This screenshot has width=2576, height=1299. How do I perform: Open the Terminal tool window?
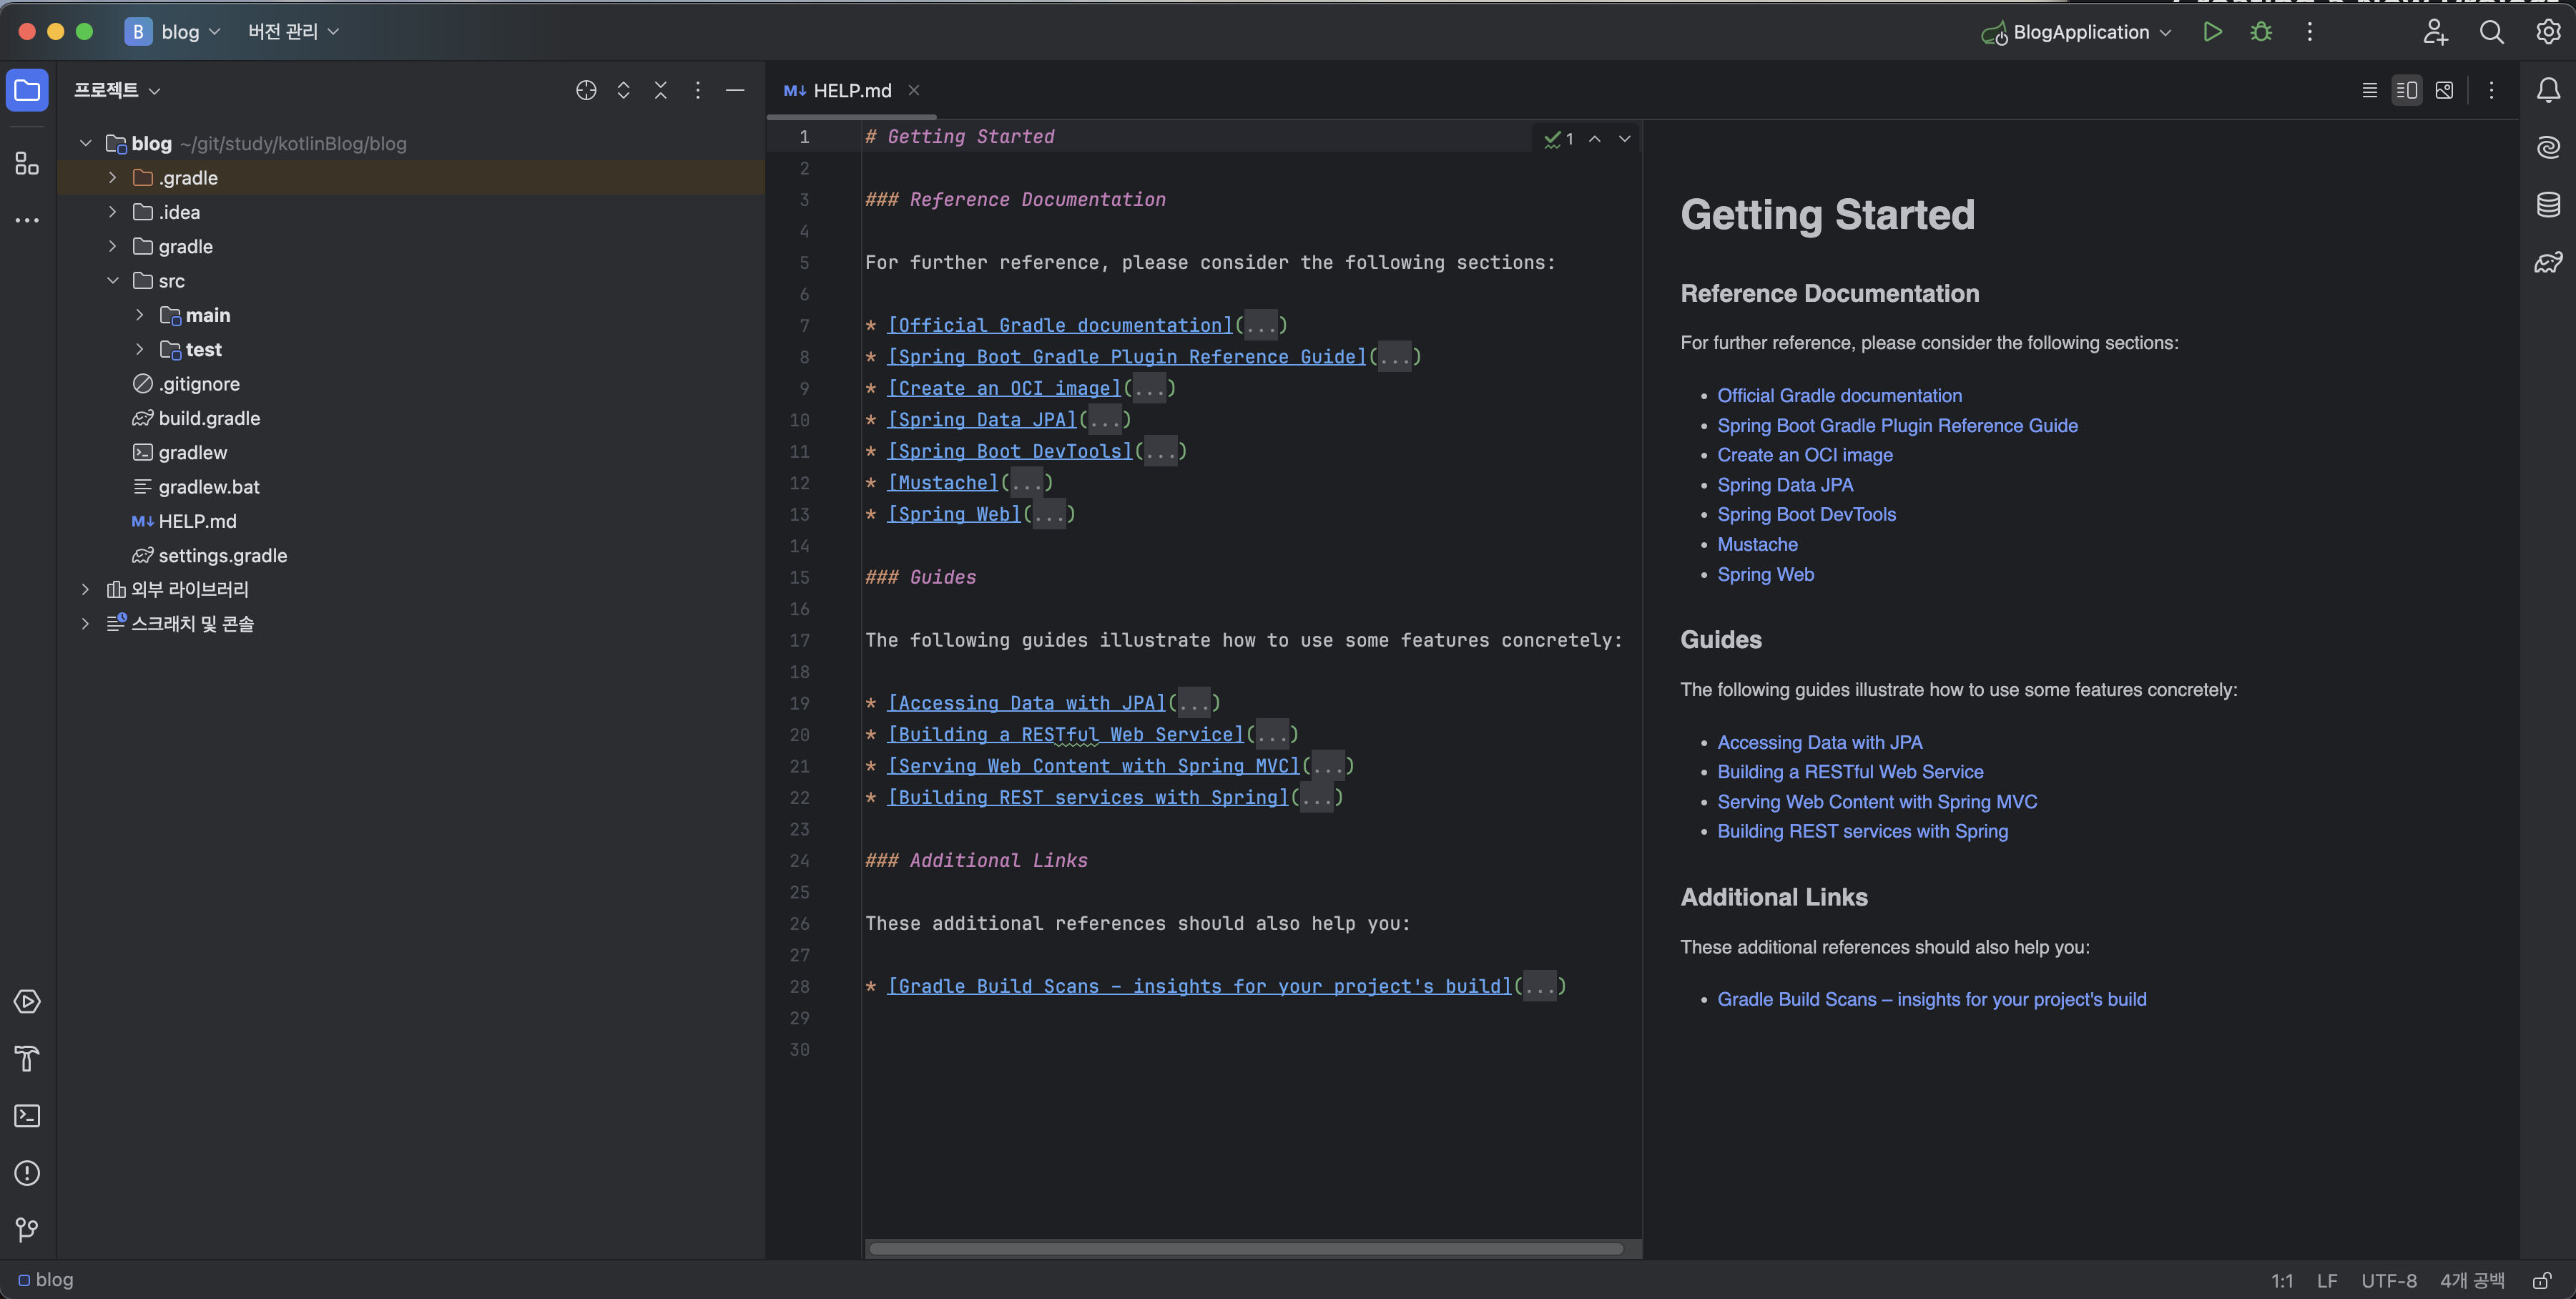tap(27, 1116)
